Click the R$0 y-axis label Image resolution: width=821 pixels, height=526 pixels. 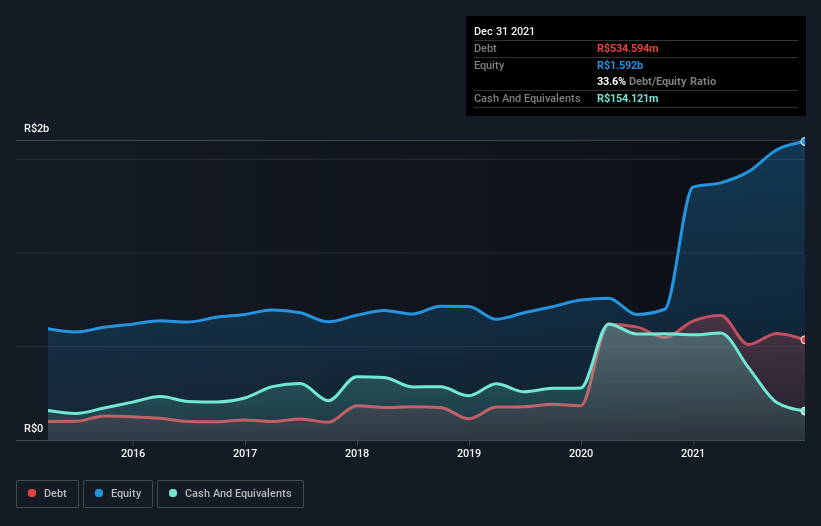[34, 428]
